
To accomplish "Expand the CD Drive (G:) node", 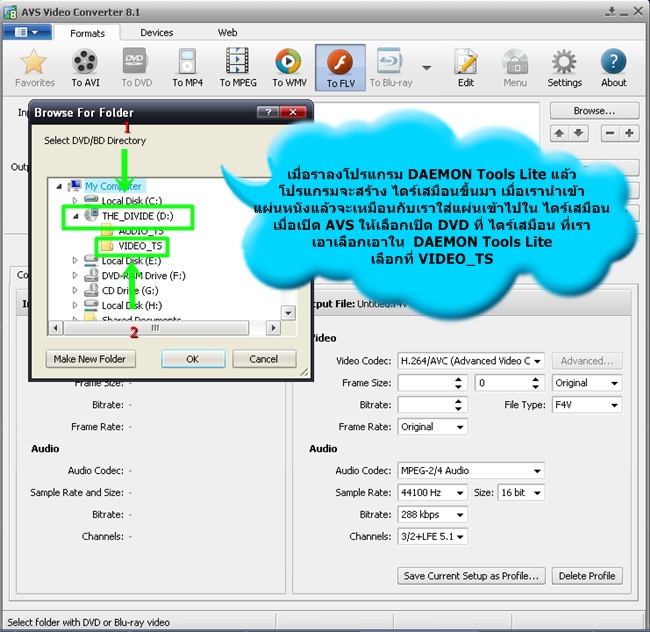I will [x=75, y=290].
